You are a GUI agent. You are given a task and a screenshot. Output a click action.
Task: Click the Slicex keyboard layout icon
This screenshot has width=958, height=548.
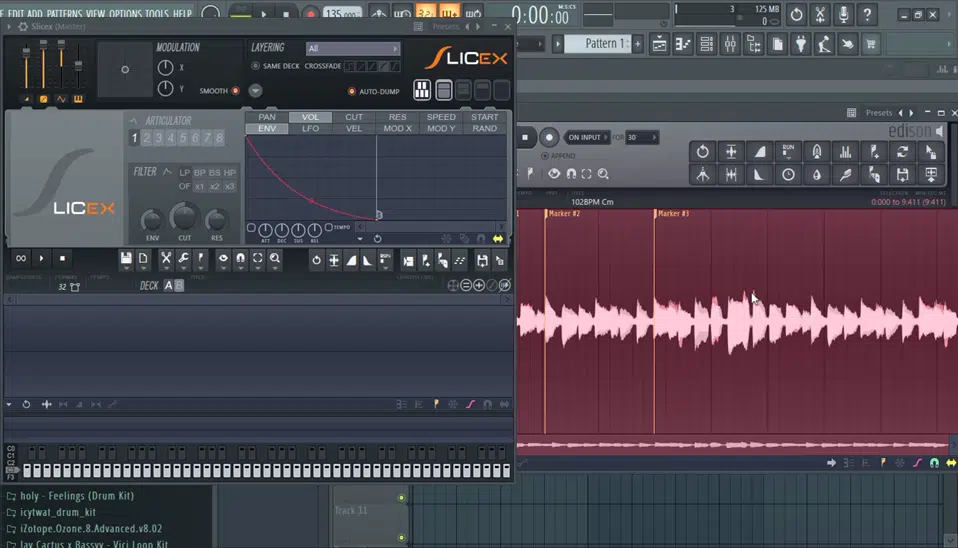coord(422,90)
